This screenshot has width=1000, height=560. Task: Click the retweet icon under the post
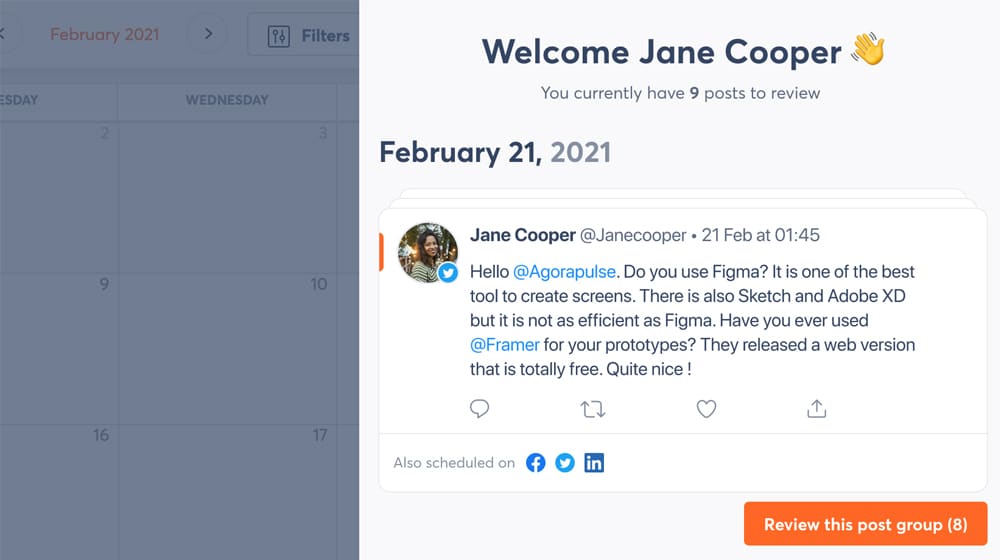(593, 409)
